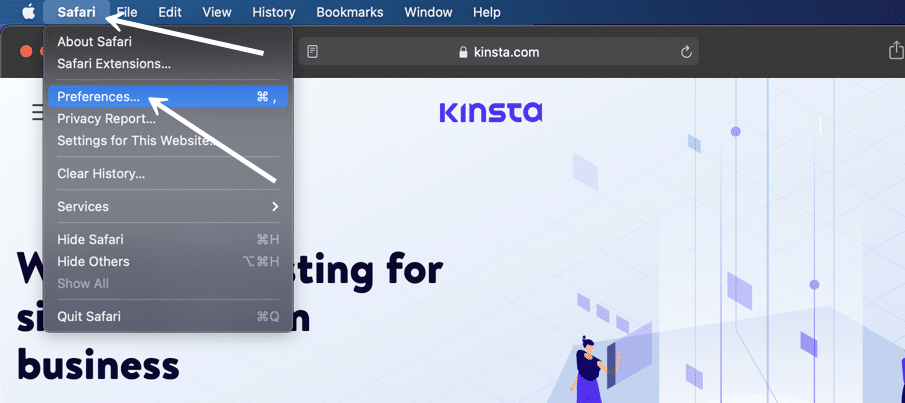905x403 pixels.
Task: Open the Bookmarks menu
Action: point(350,12)
